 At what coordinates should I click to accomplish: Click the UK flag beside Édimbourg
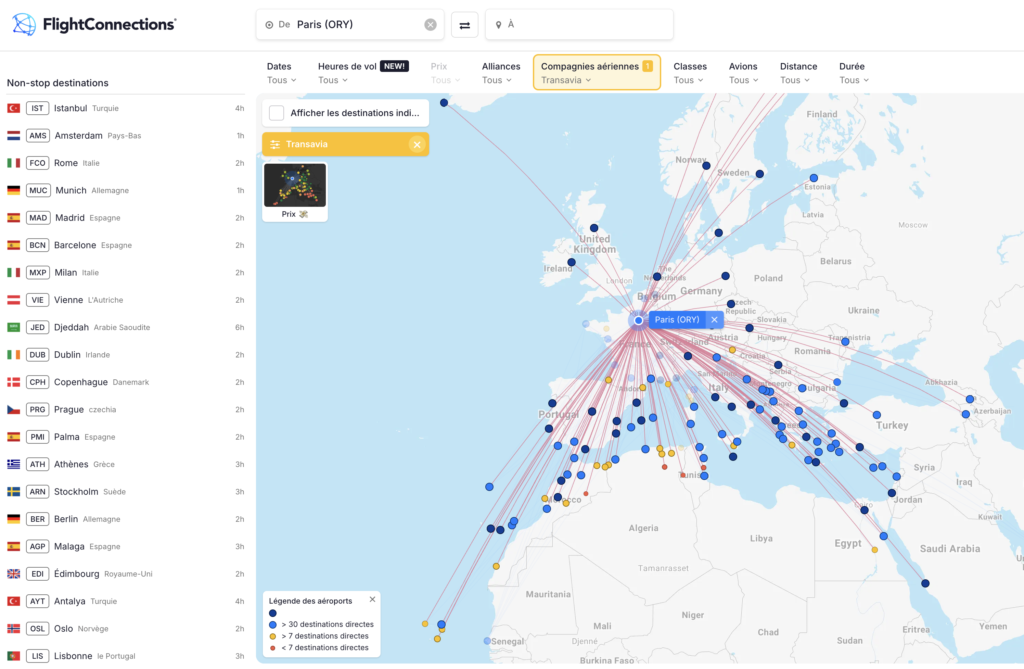[14, 574]
